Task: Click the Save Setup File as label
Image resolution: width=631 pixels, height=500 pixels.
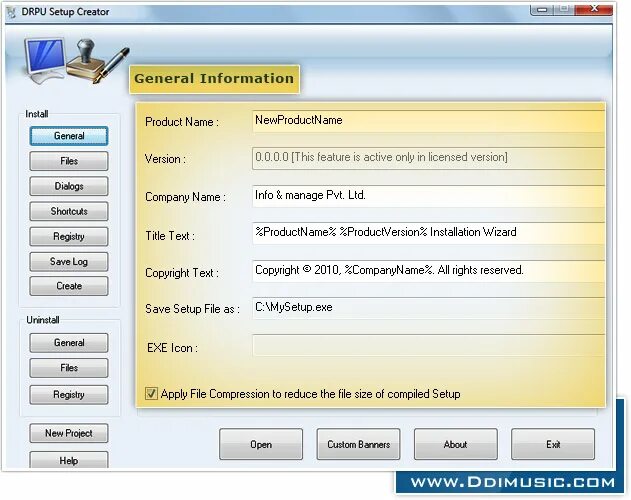Action: pyautogui.click(x=192, y=309)
